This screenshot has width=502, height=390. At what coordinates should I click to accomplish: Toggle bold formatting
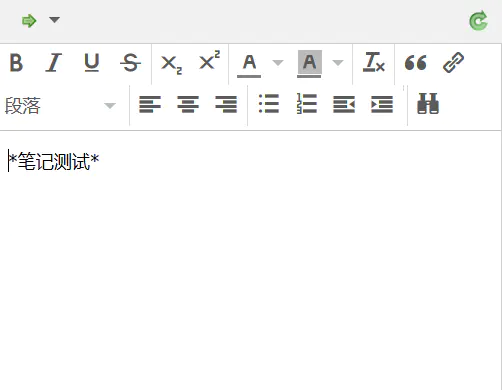pos(16,62)
